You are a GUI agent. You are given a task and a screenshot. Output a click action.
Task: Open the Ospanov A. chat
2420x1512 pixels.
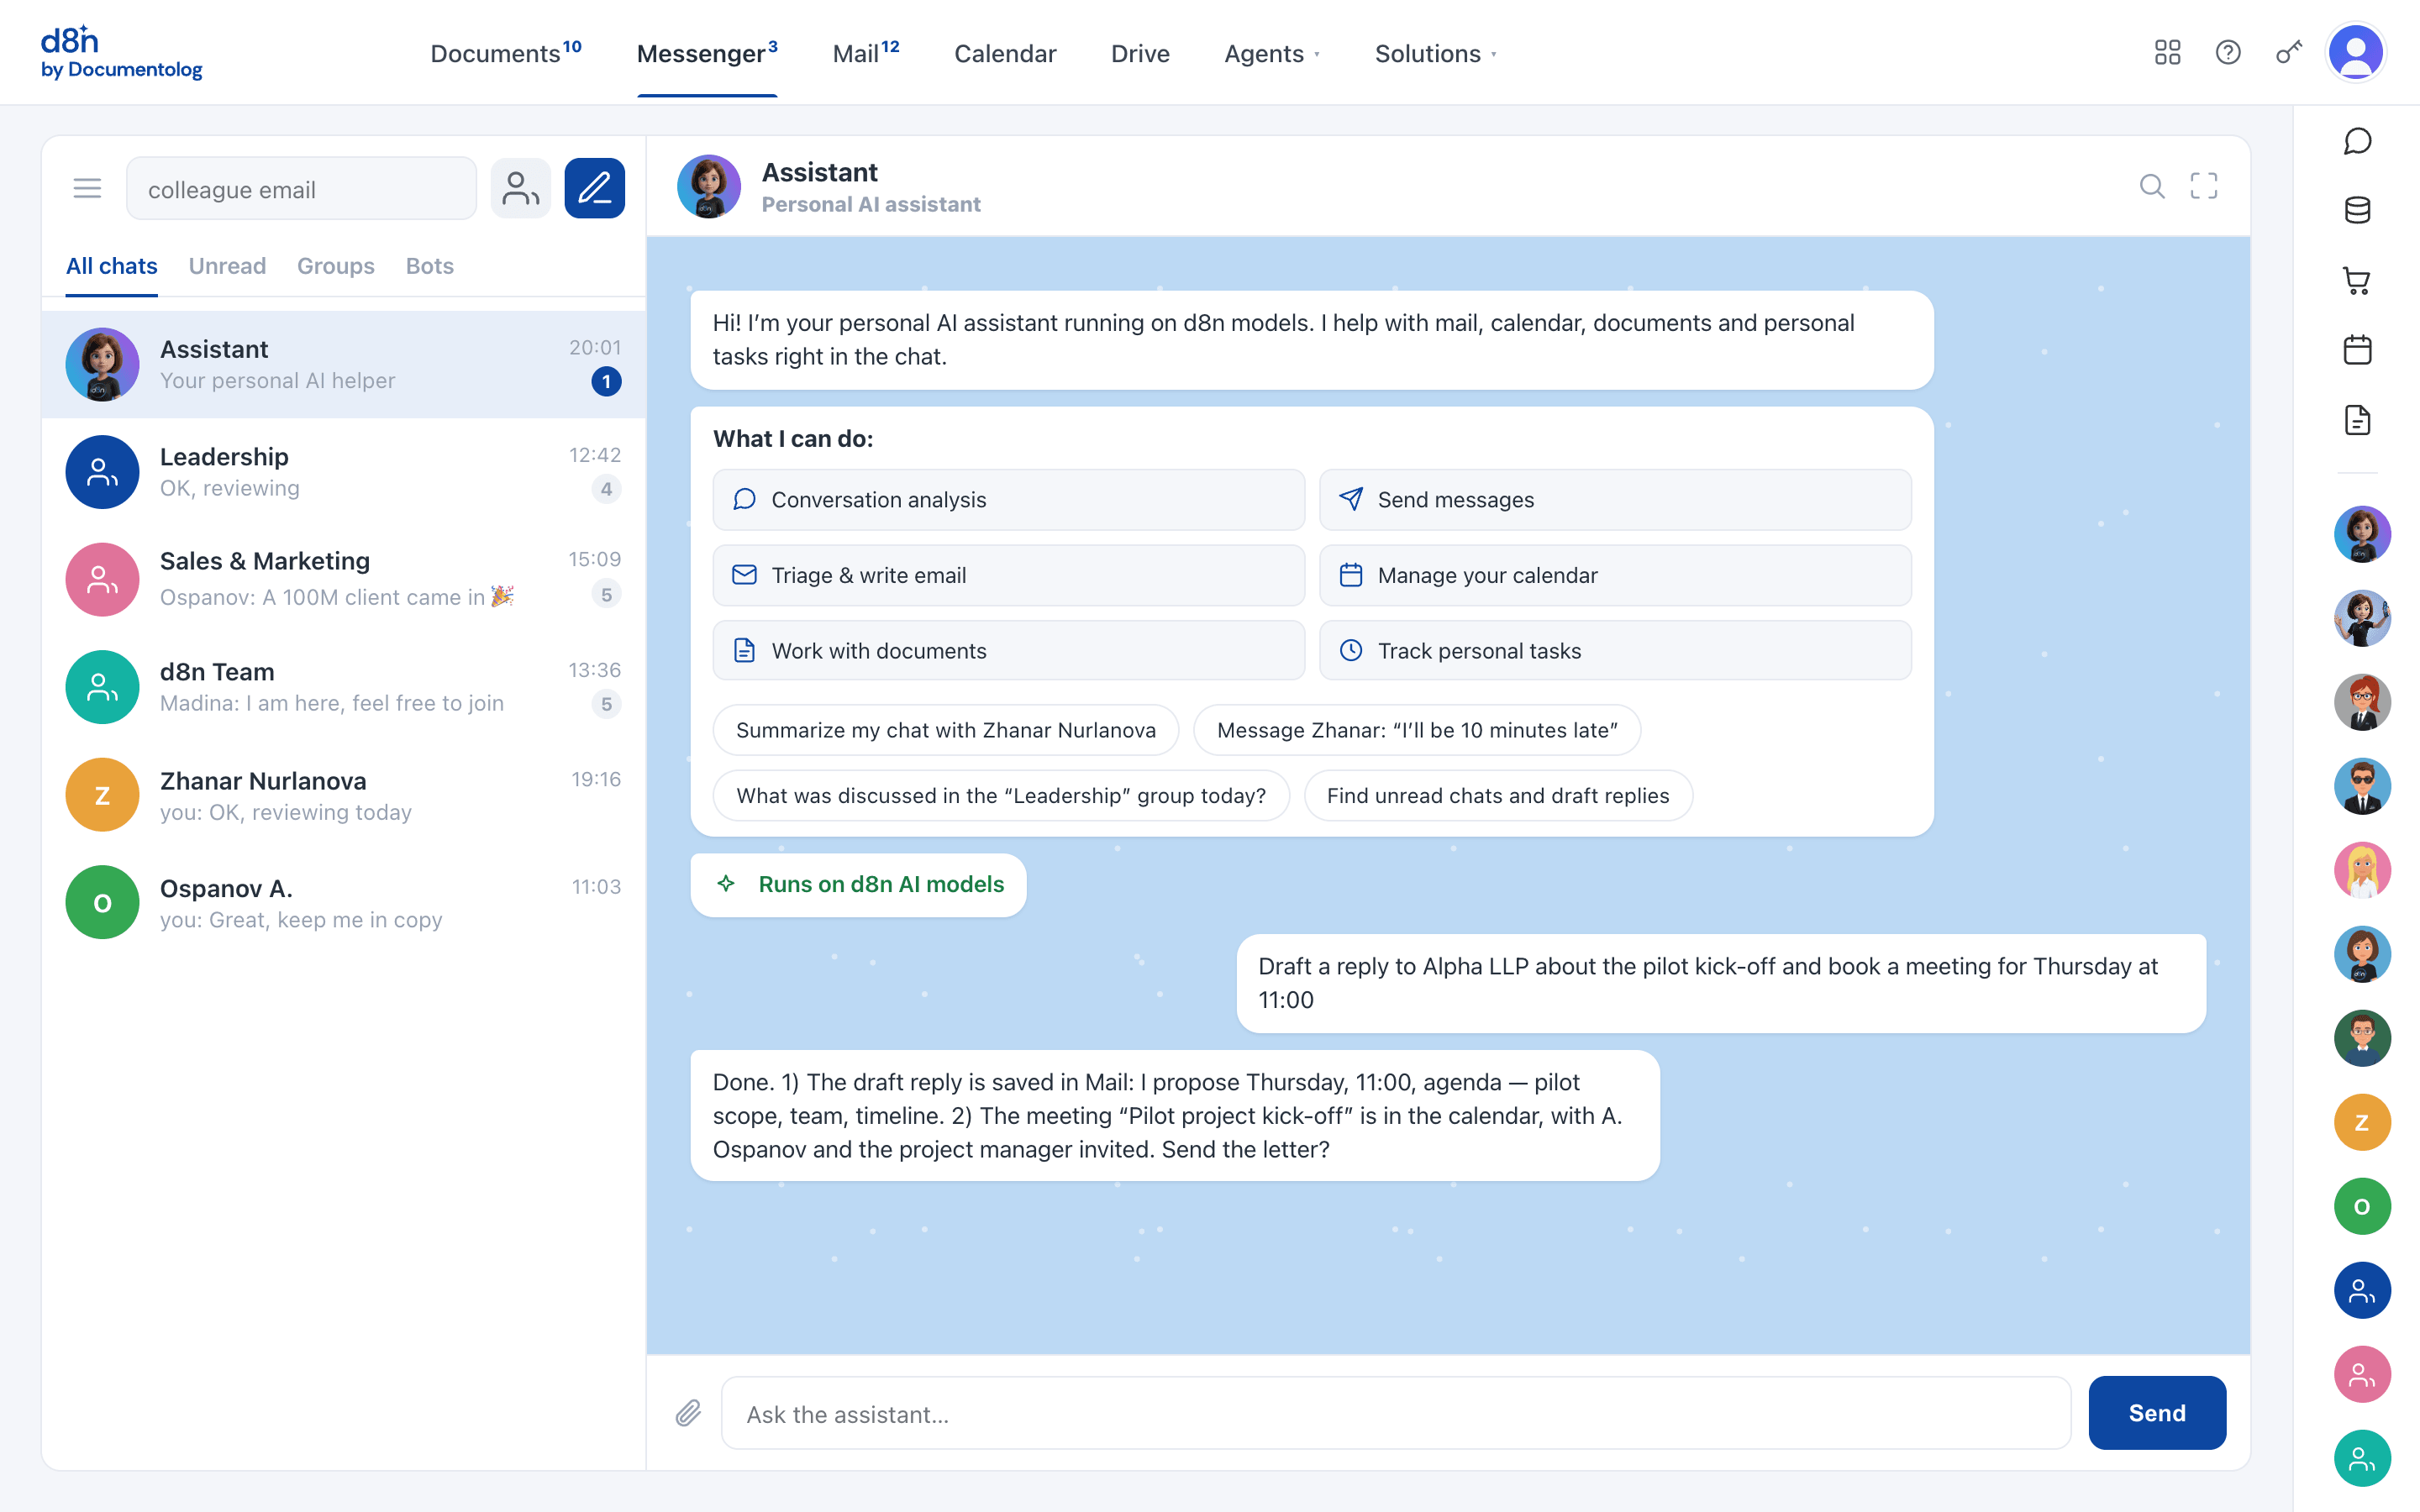(x=343, y=902)
